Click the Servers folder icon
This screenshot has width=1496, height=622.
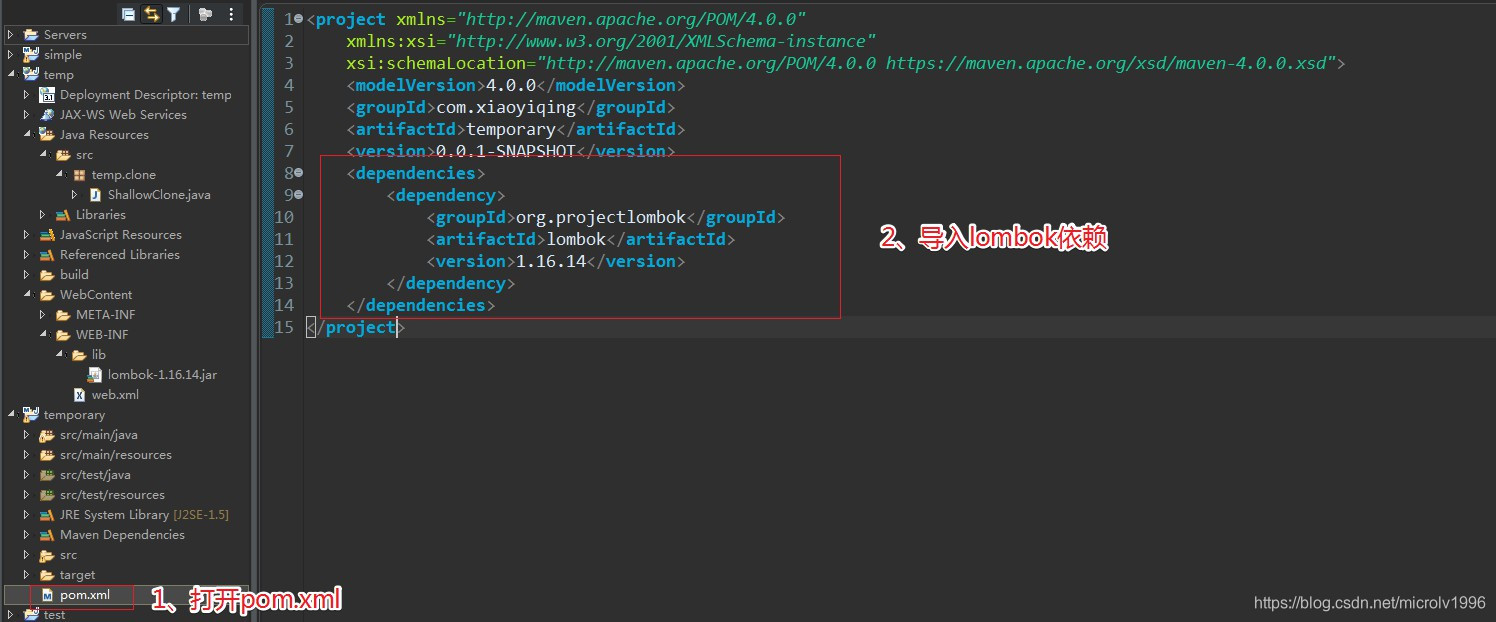point(30,35)
